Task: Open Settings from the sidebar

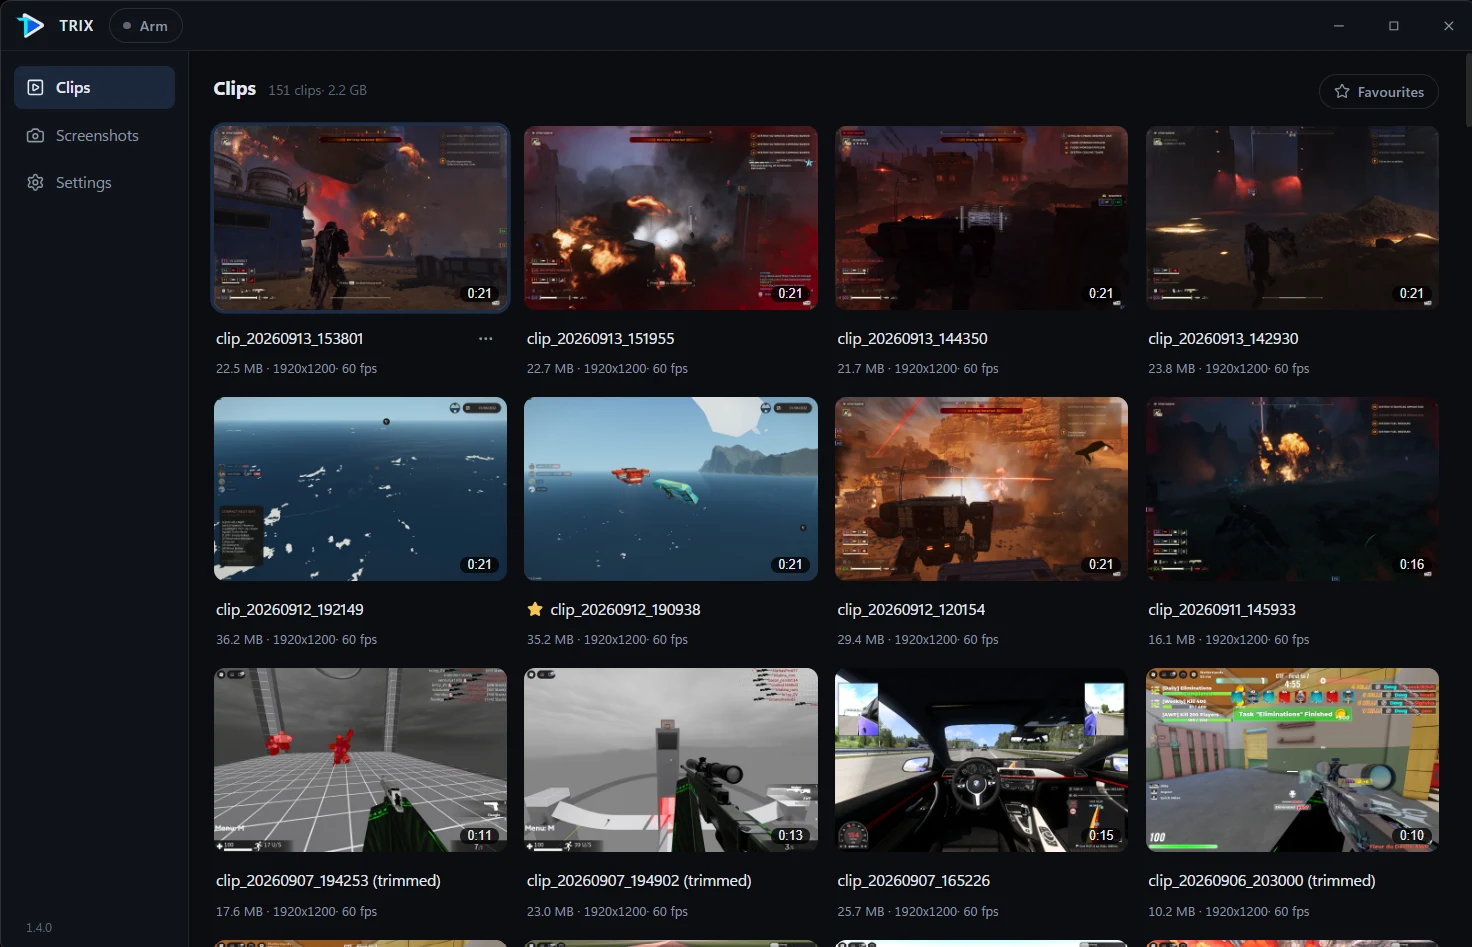Action: coord(94,182)
